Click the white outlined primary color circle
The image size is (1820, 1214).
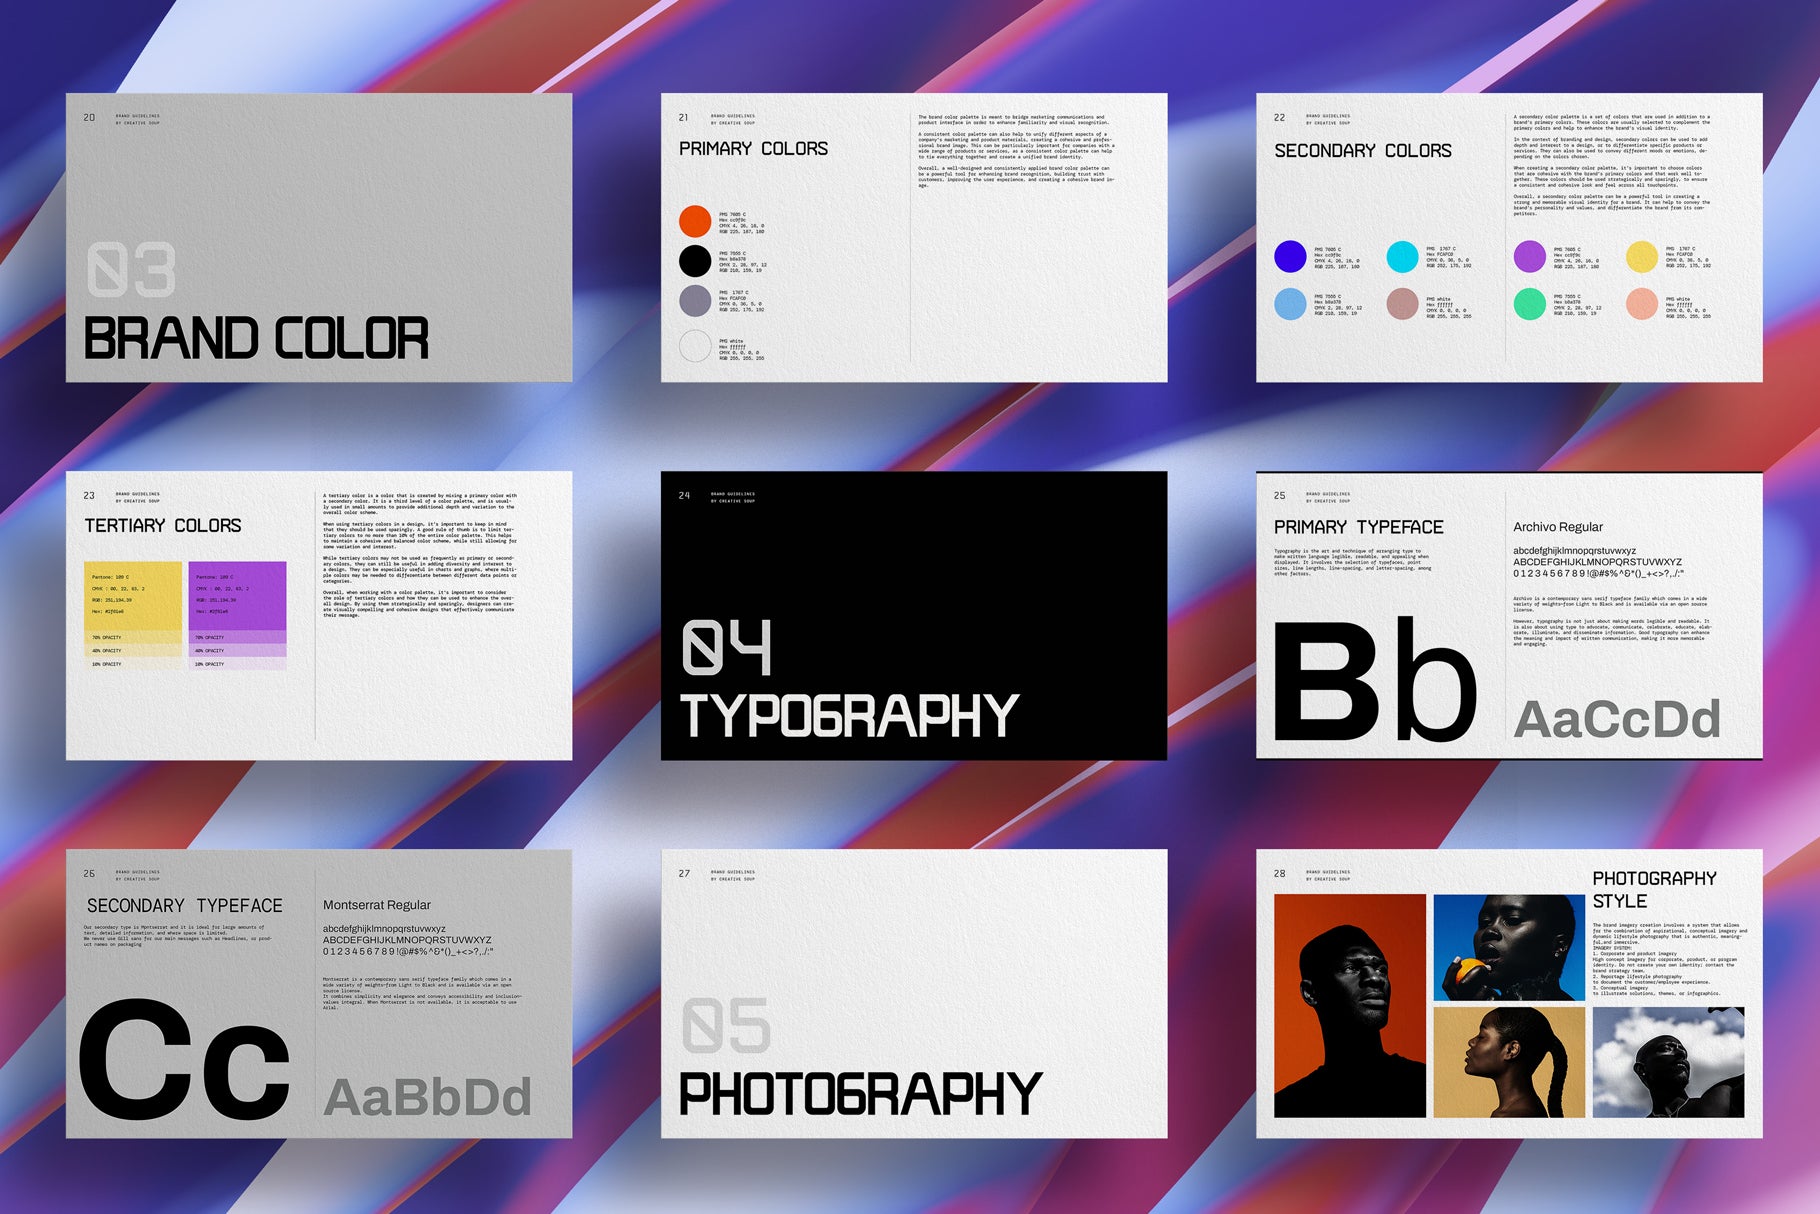[x=695, y=346]
